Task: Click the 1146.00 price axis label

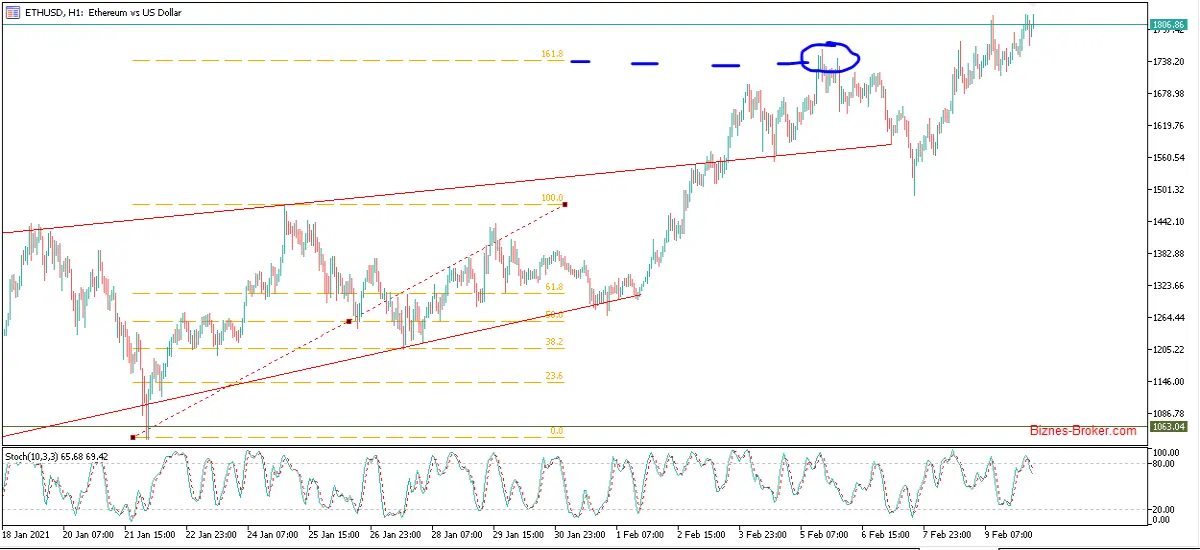Action: (1168, 382)
